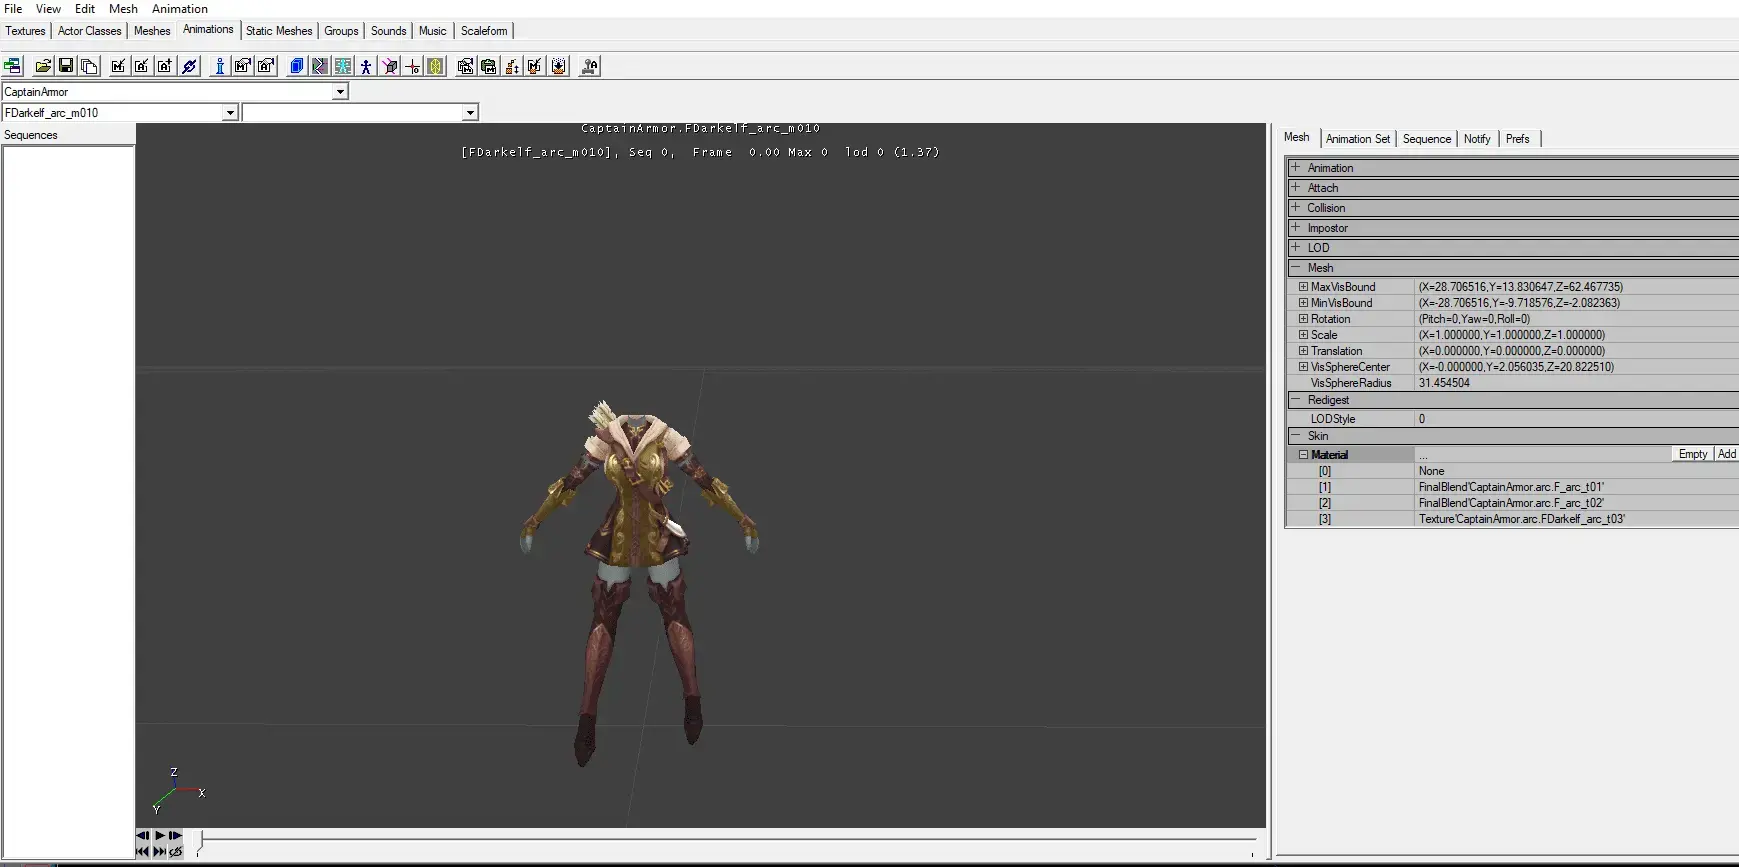Open the empty animation set dropdown
1739x867 pixels.
click(x=470, y=113)
